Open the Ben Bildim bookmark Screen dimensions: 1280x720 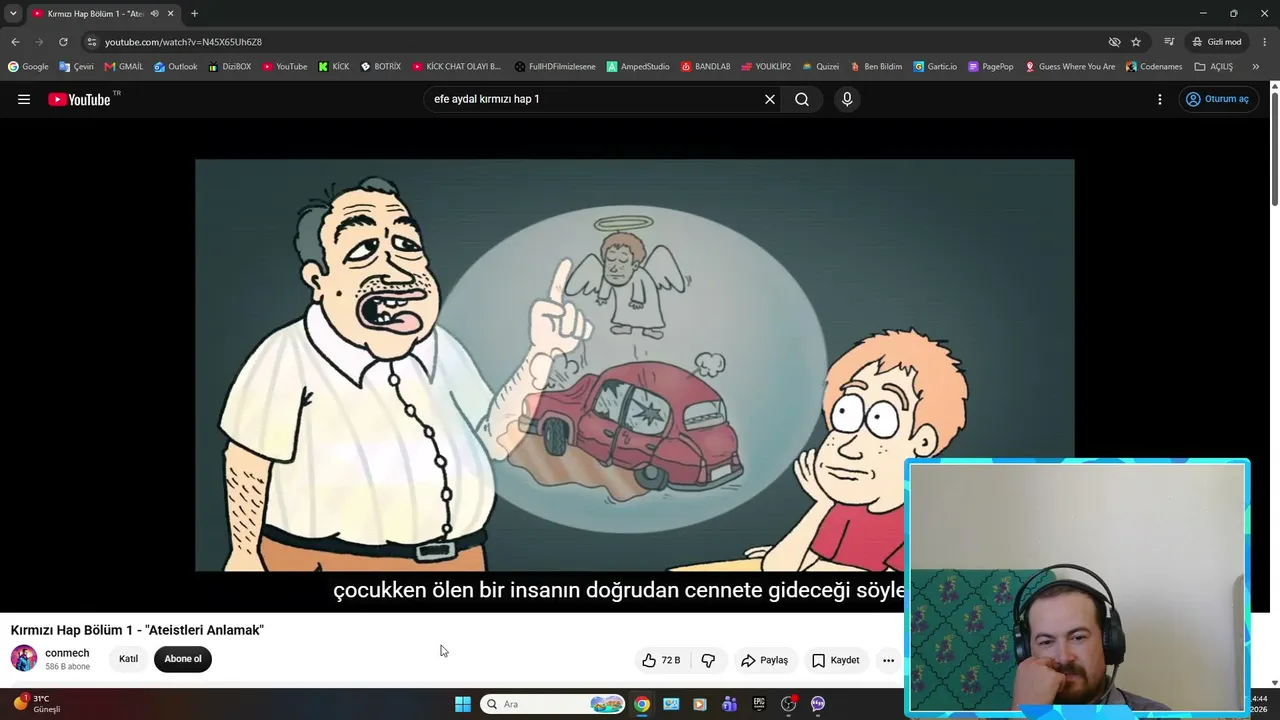point(876,67)
